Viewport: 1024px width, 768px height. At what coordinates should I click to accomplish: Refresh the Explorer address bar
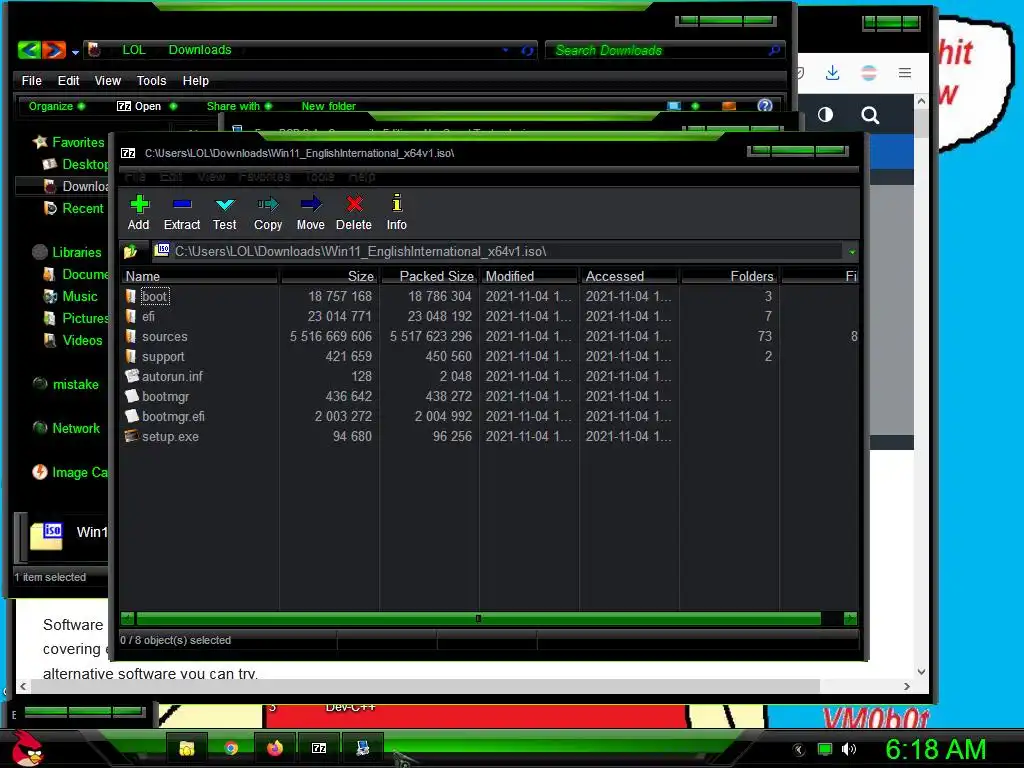527,50
